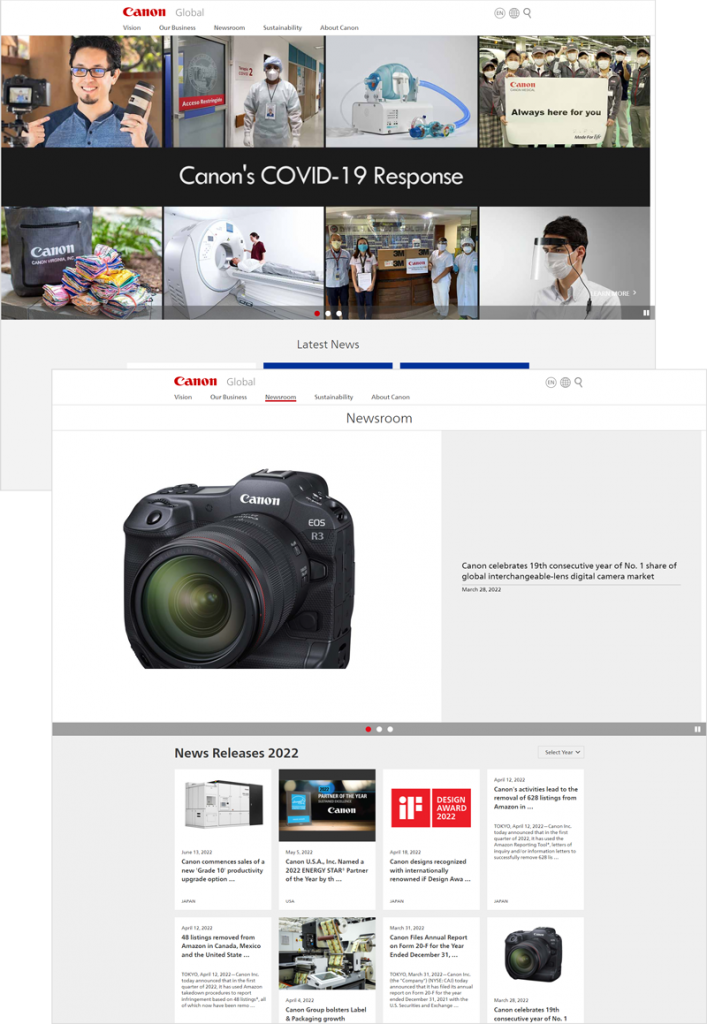
Task: Click the Grade 10 equipment thumbnail
Action: pyautogui.click(x=223, y=805)
